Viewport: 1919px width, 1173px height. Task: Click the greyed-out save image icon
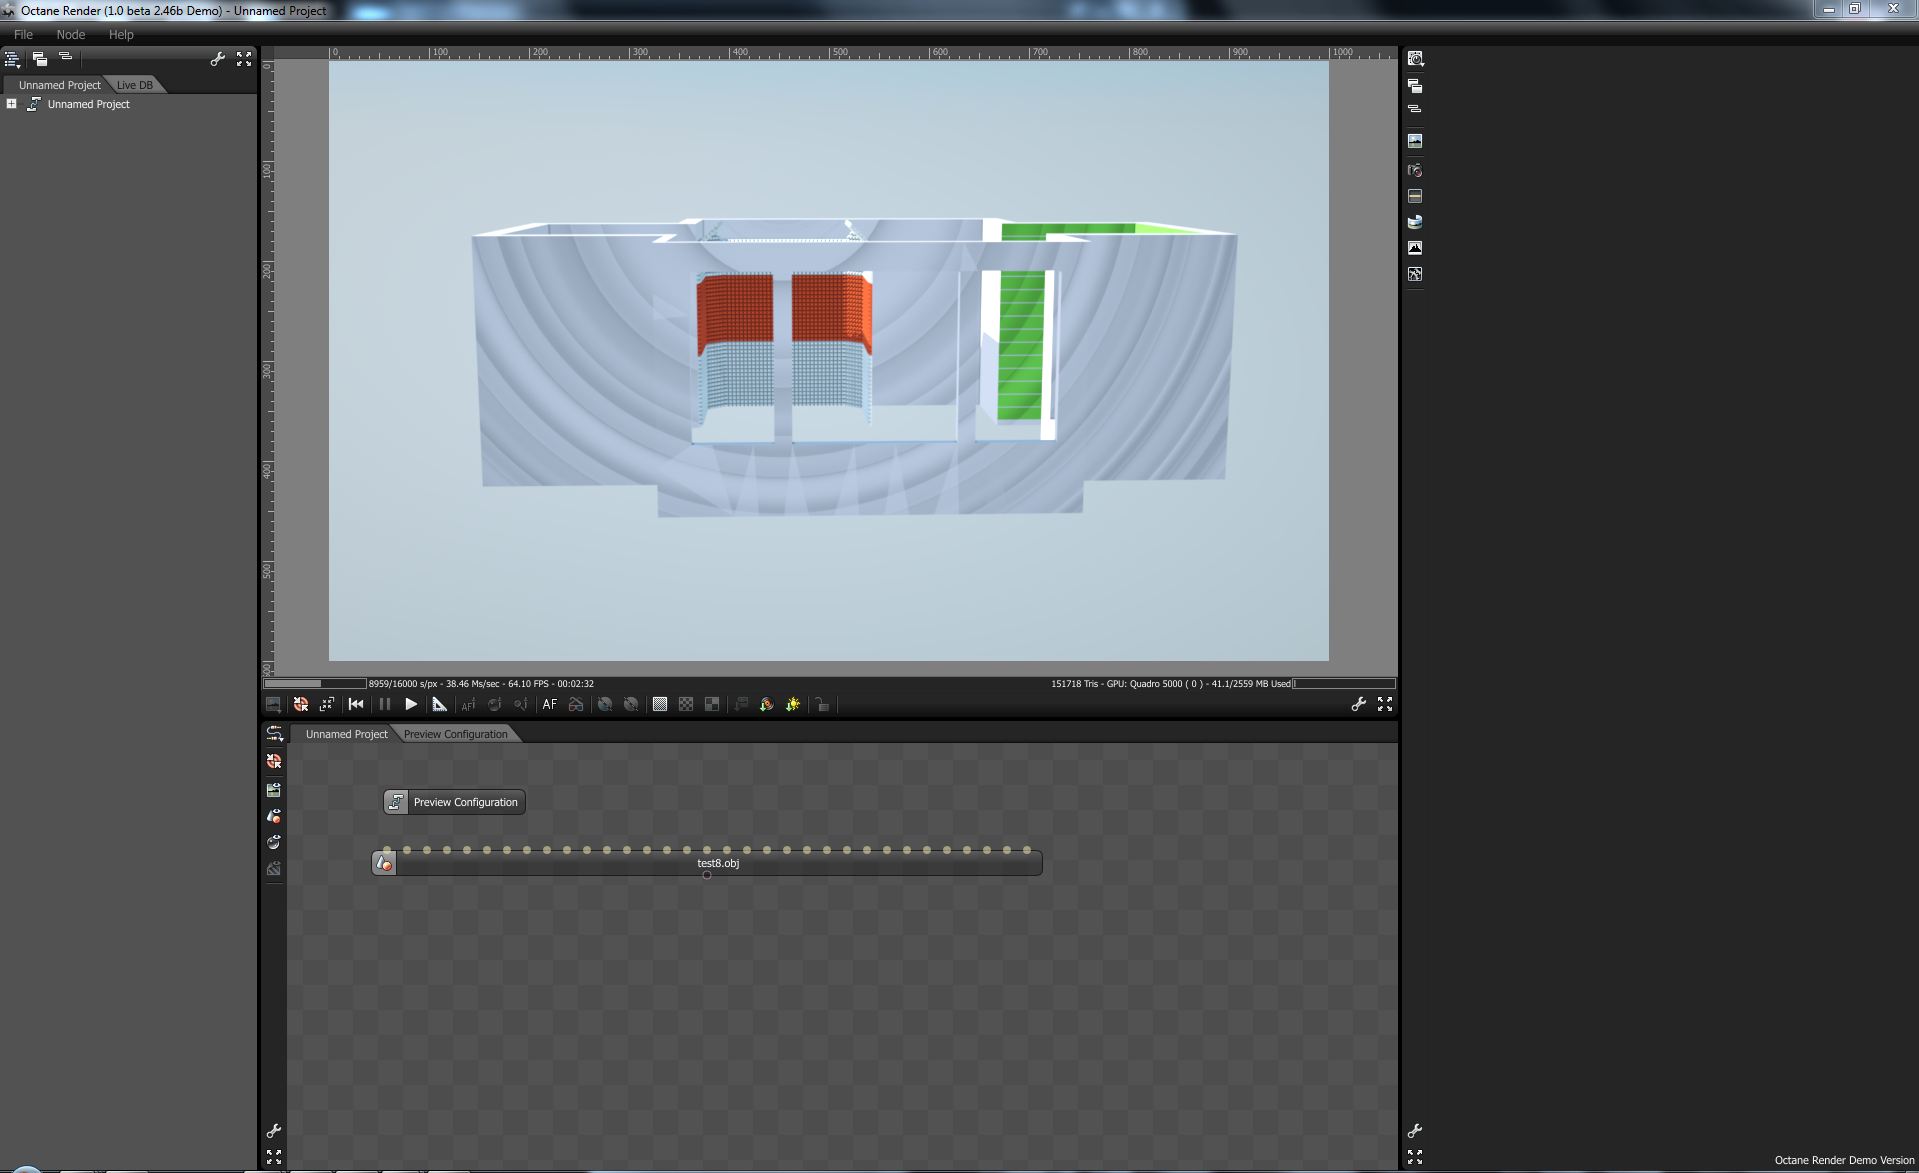[741, 705]
